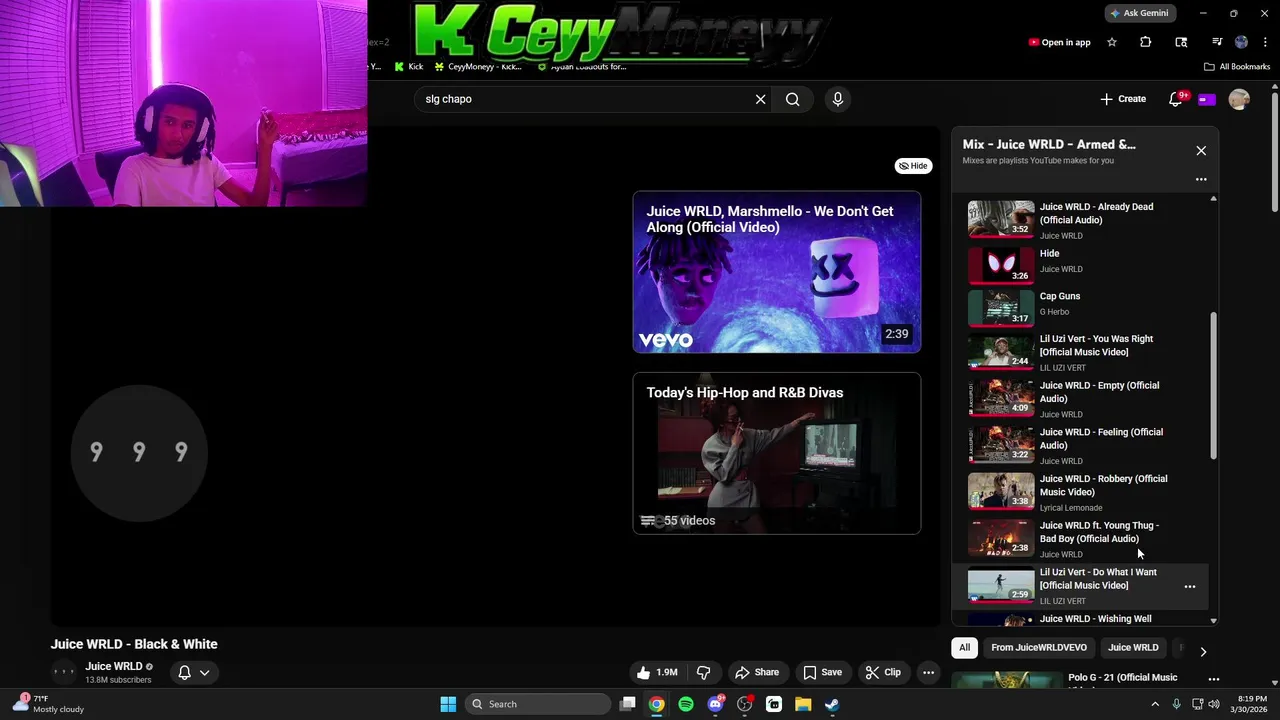Clear the search box with the X icon

coord(760,99)
